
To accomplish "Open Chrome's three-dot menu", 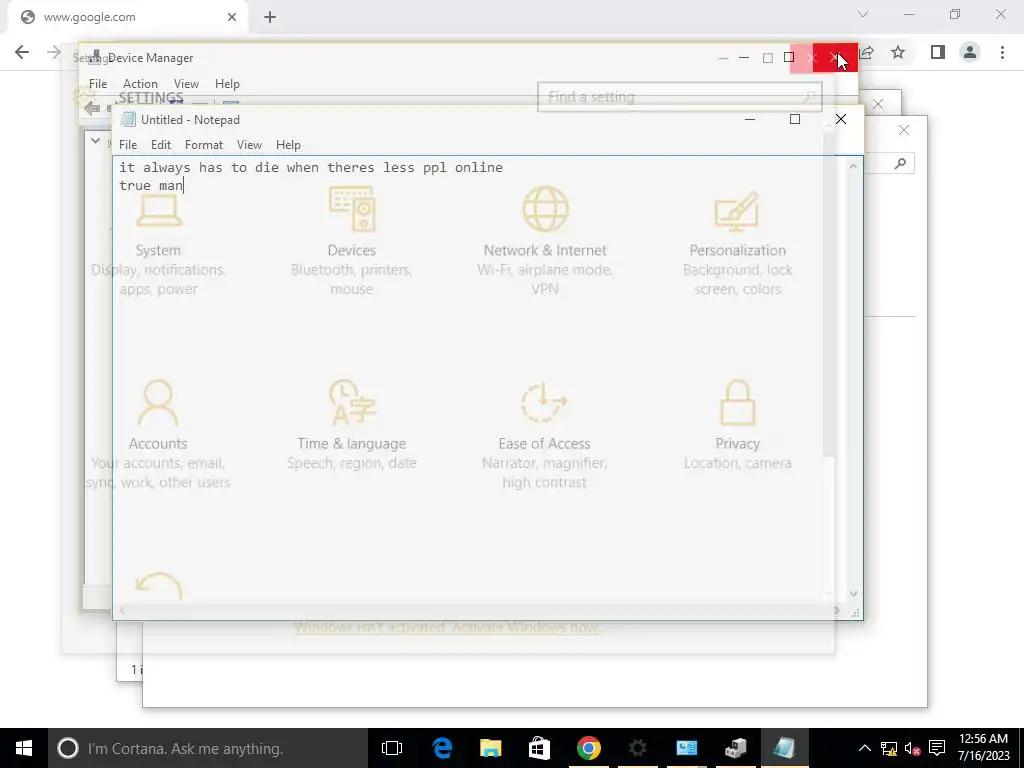I will (1002, 52).
